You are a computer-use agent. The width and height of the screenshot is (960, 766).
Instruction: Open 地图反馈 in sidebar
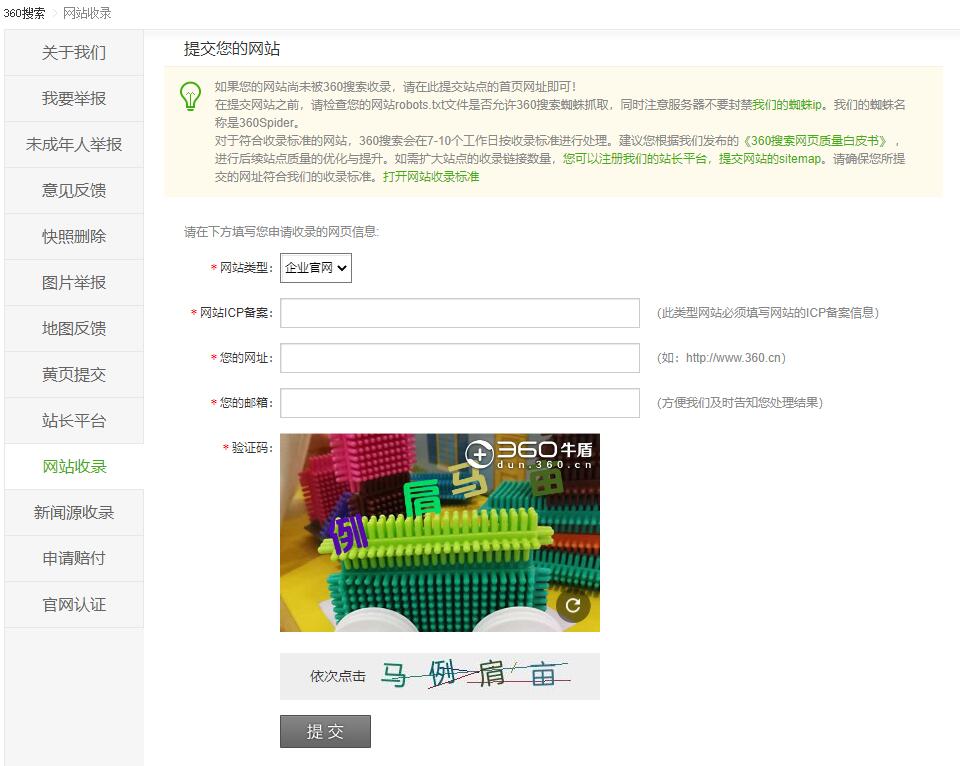74,329
